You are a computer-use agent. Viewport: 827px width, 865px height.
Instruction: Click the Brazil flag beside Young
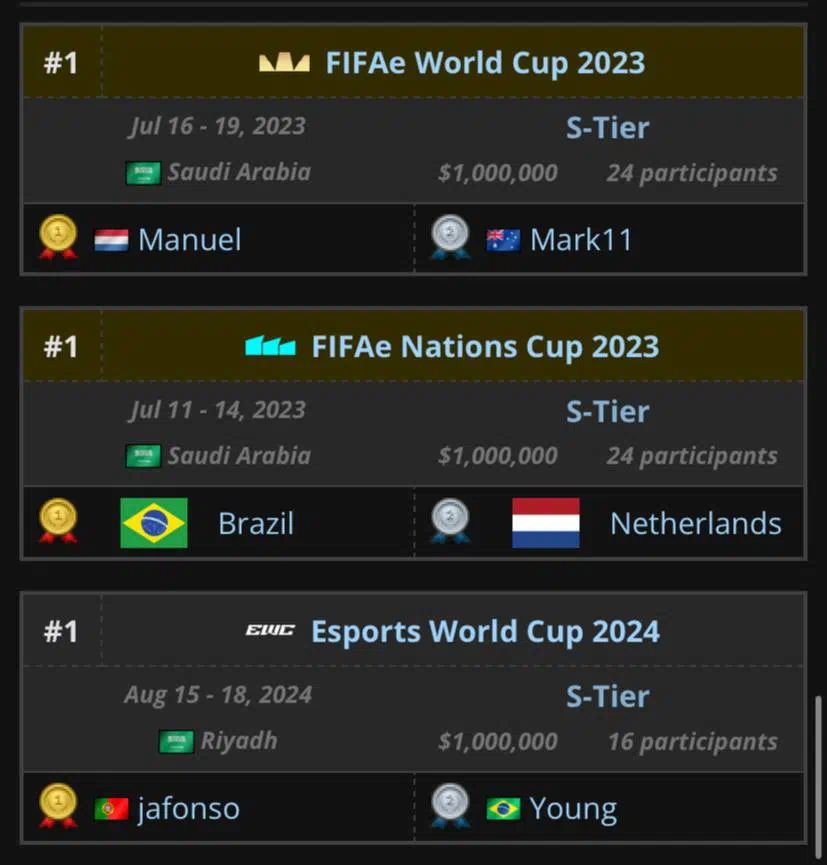click(503, 809)
